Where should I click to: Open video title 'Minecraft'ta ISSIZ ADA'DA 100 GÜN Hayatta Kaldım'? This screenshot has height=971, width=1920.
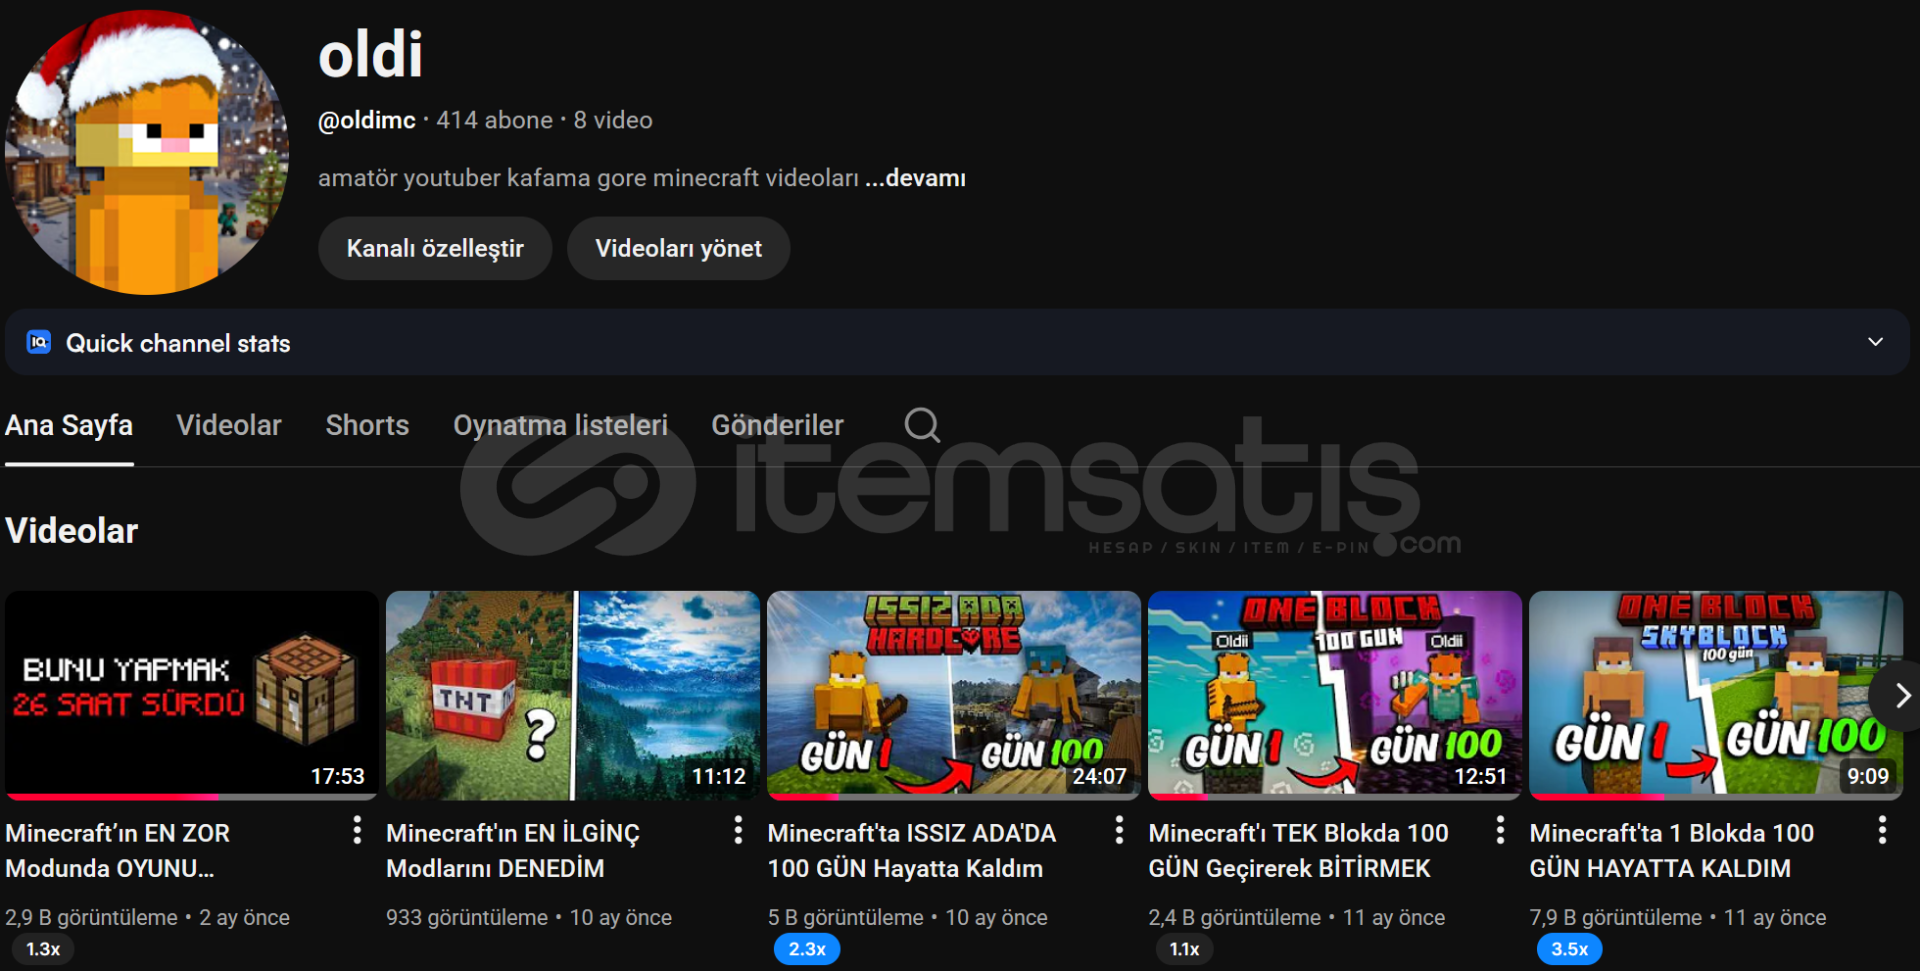coord(911,850)
